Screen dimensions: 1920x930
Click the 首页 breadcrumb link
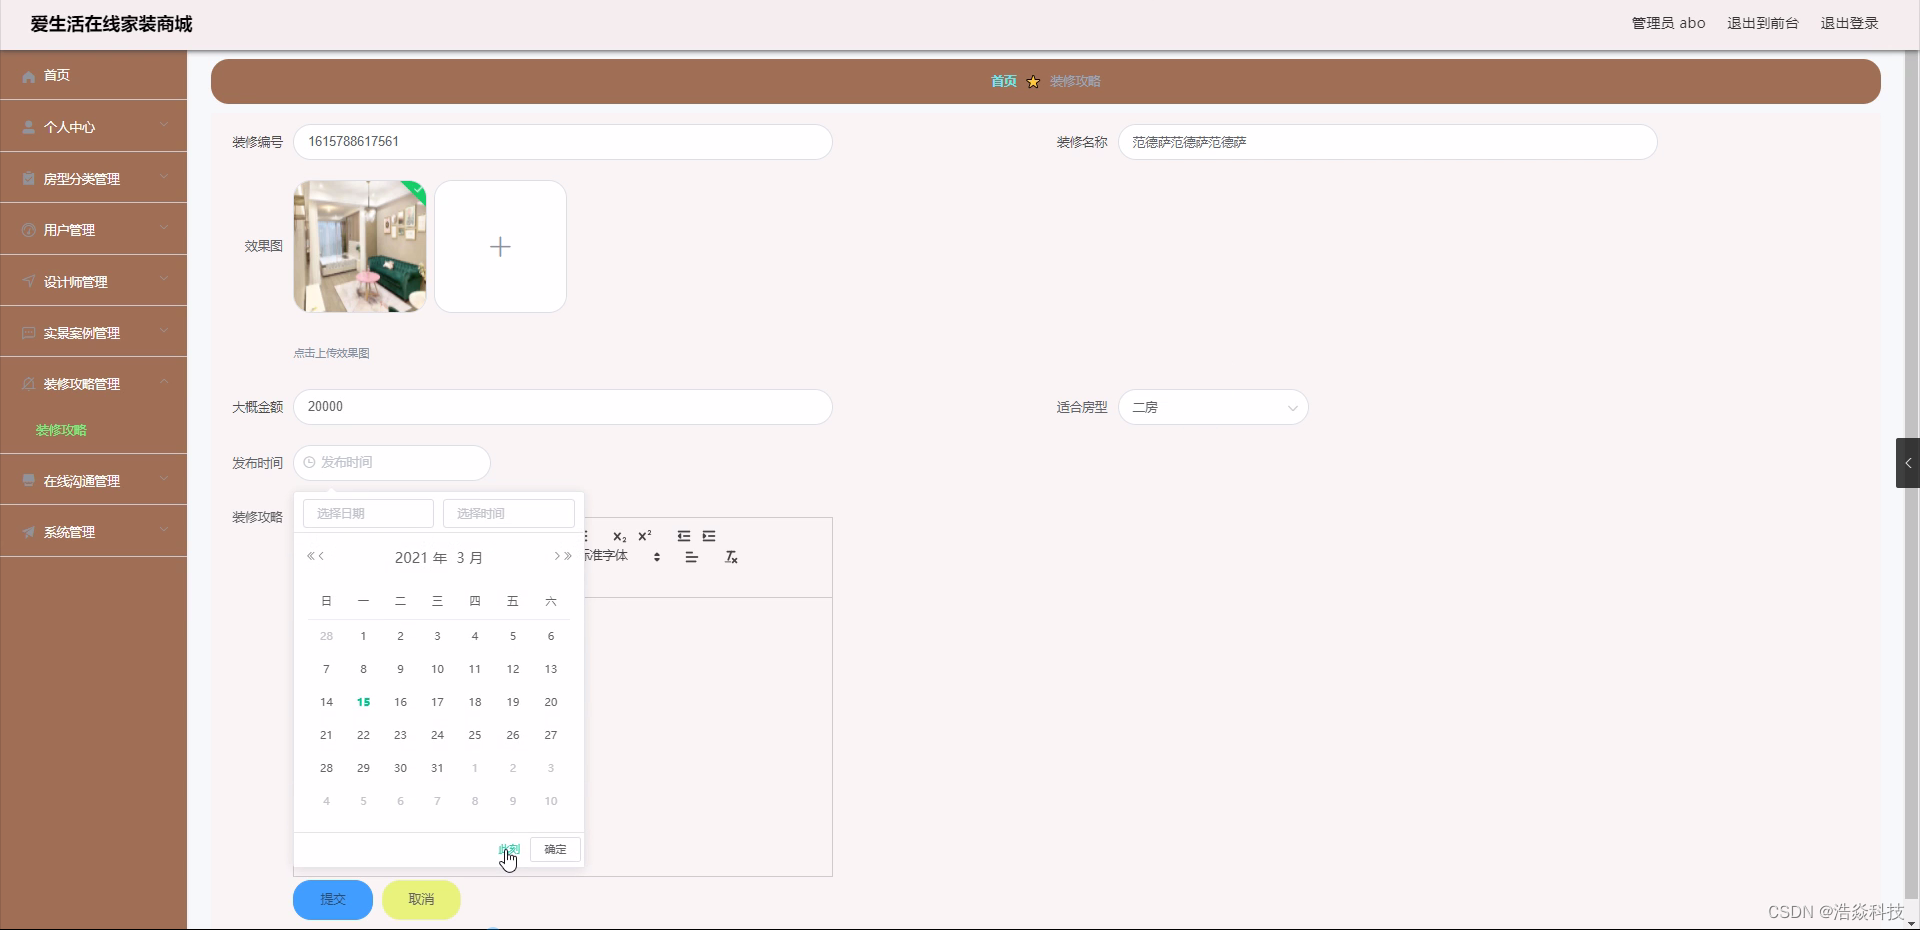pos(1004,82)
